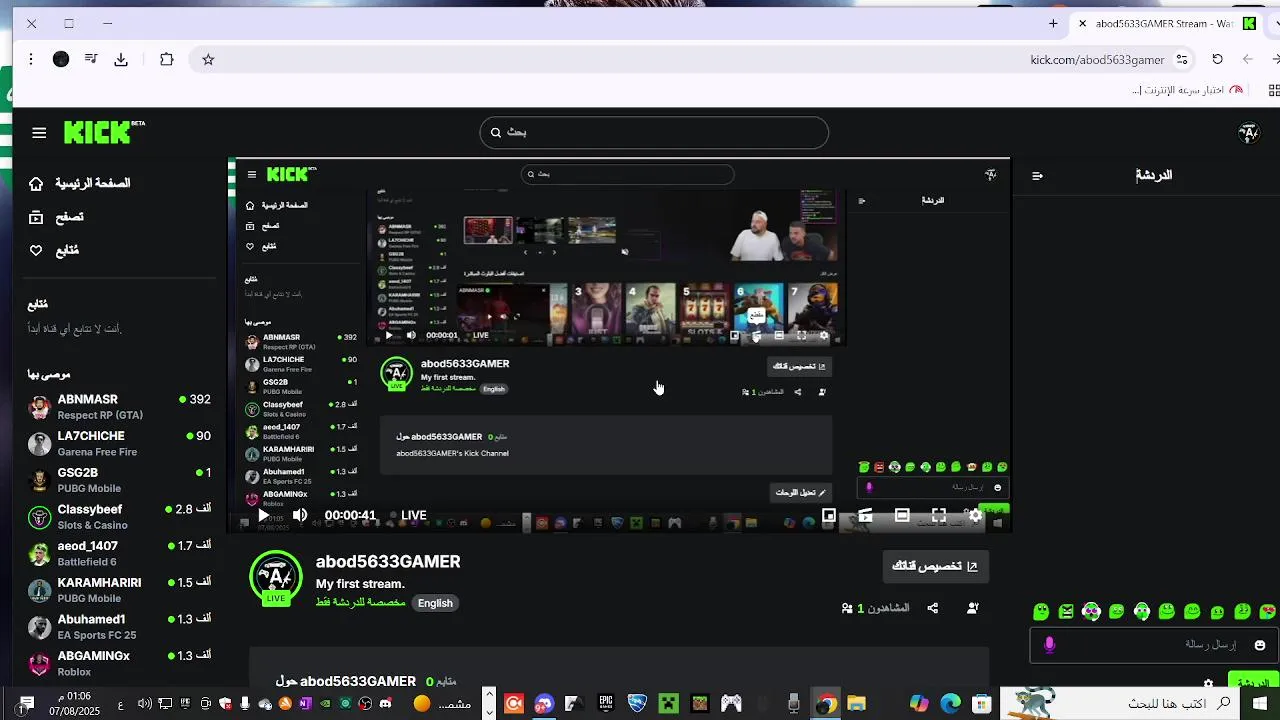Bookmark page with the star icon
The image size is (1280, 720).
click(208, 60)
